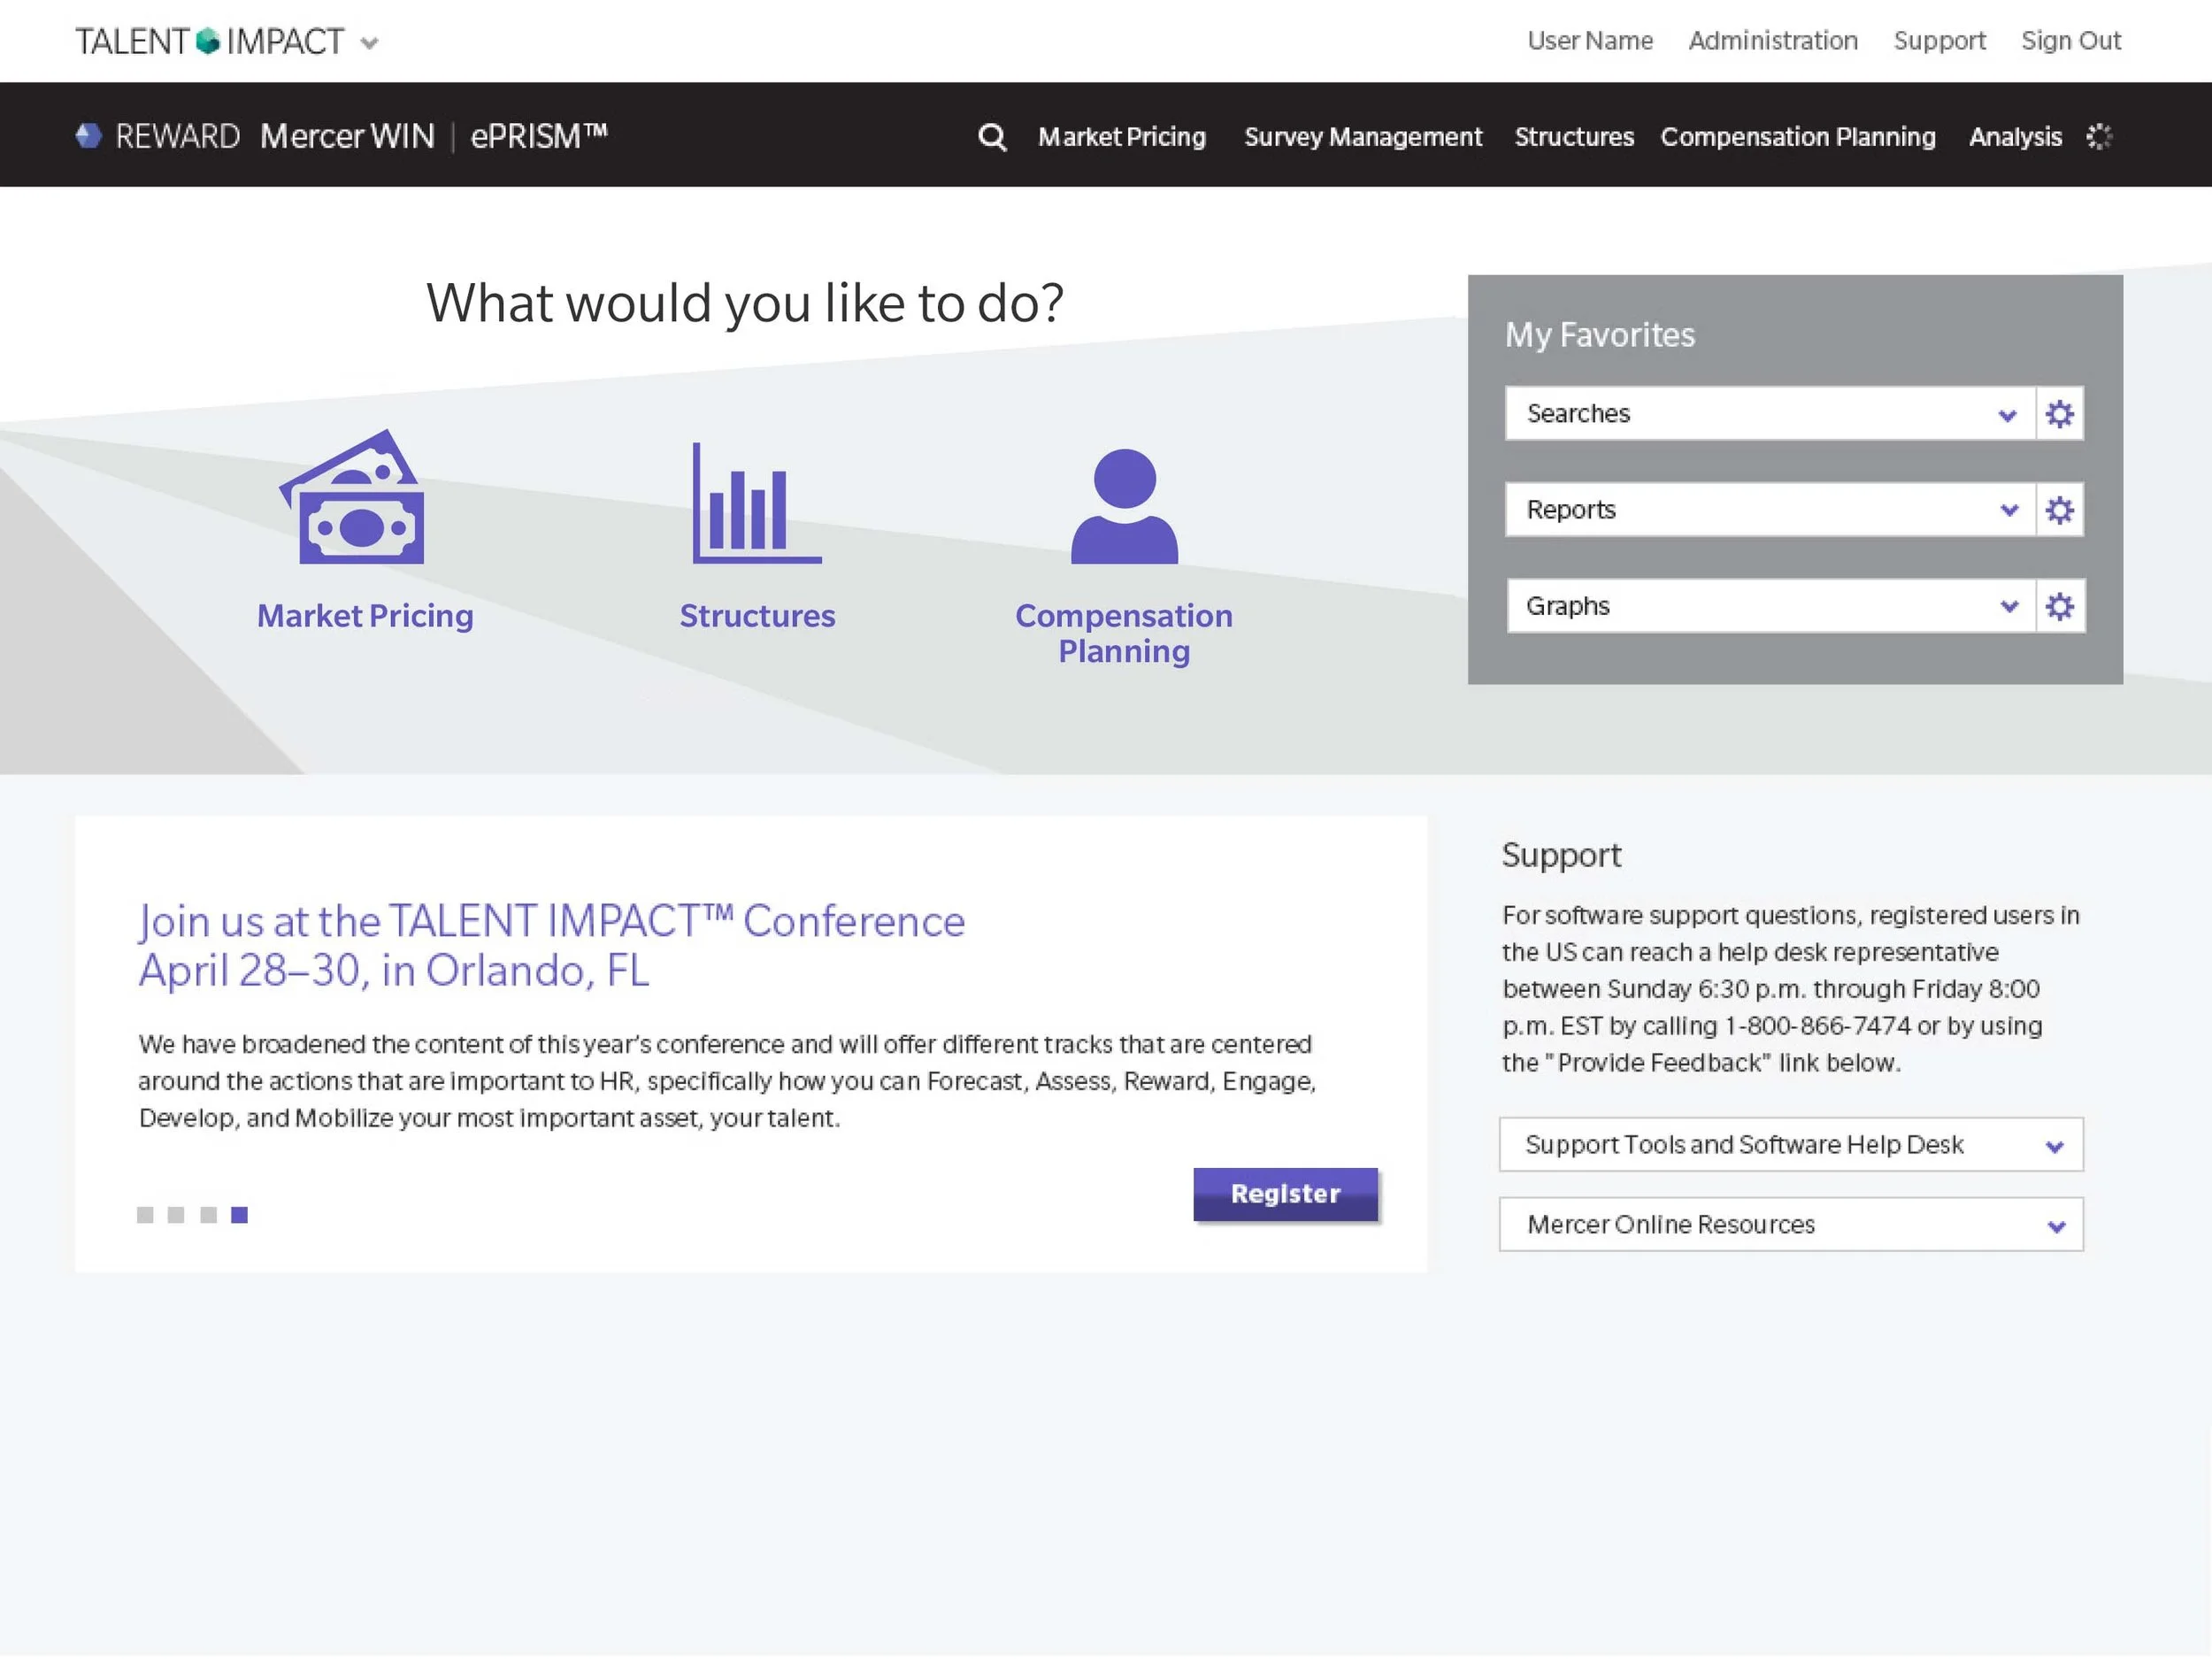Image resolution: width=2212 pixels, height=1659 pixels.
Task: Open settings gear for Graphs favorites
Action: (2059, 606)
